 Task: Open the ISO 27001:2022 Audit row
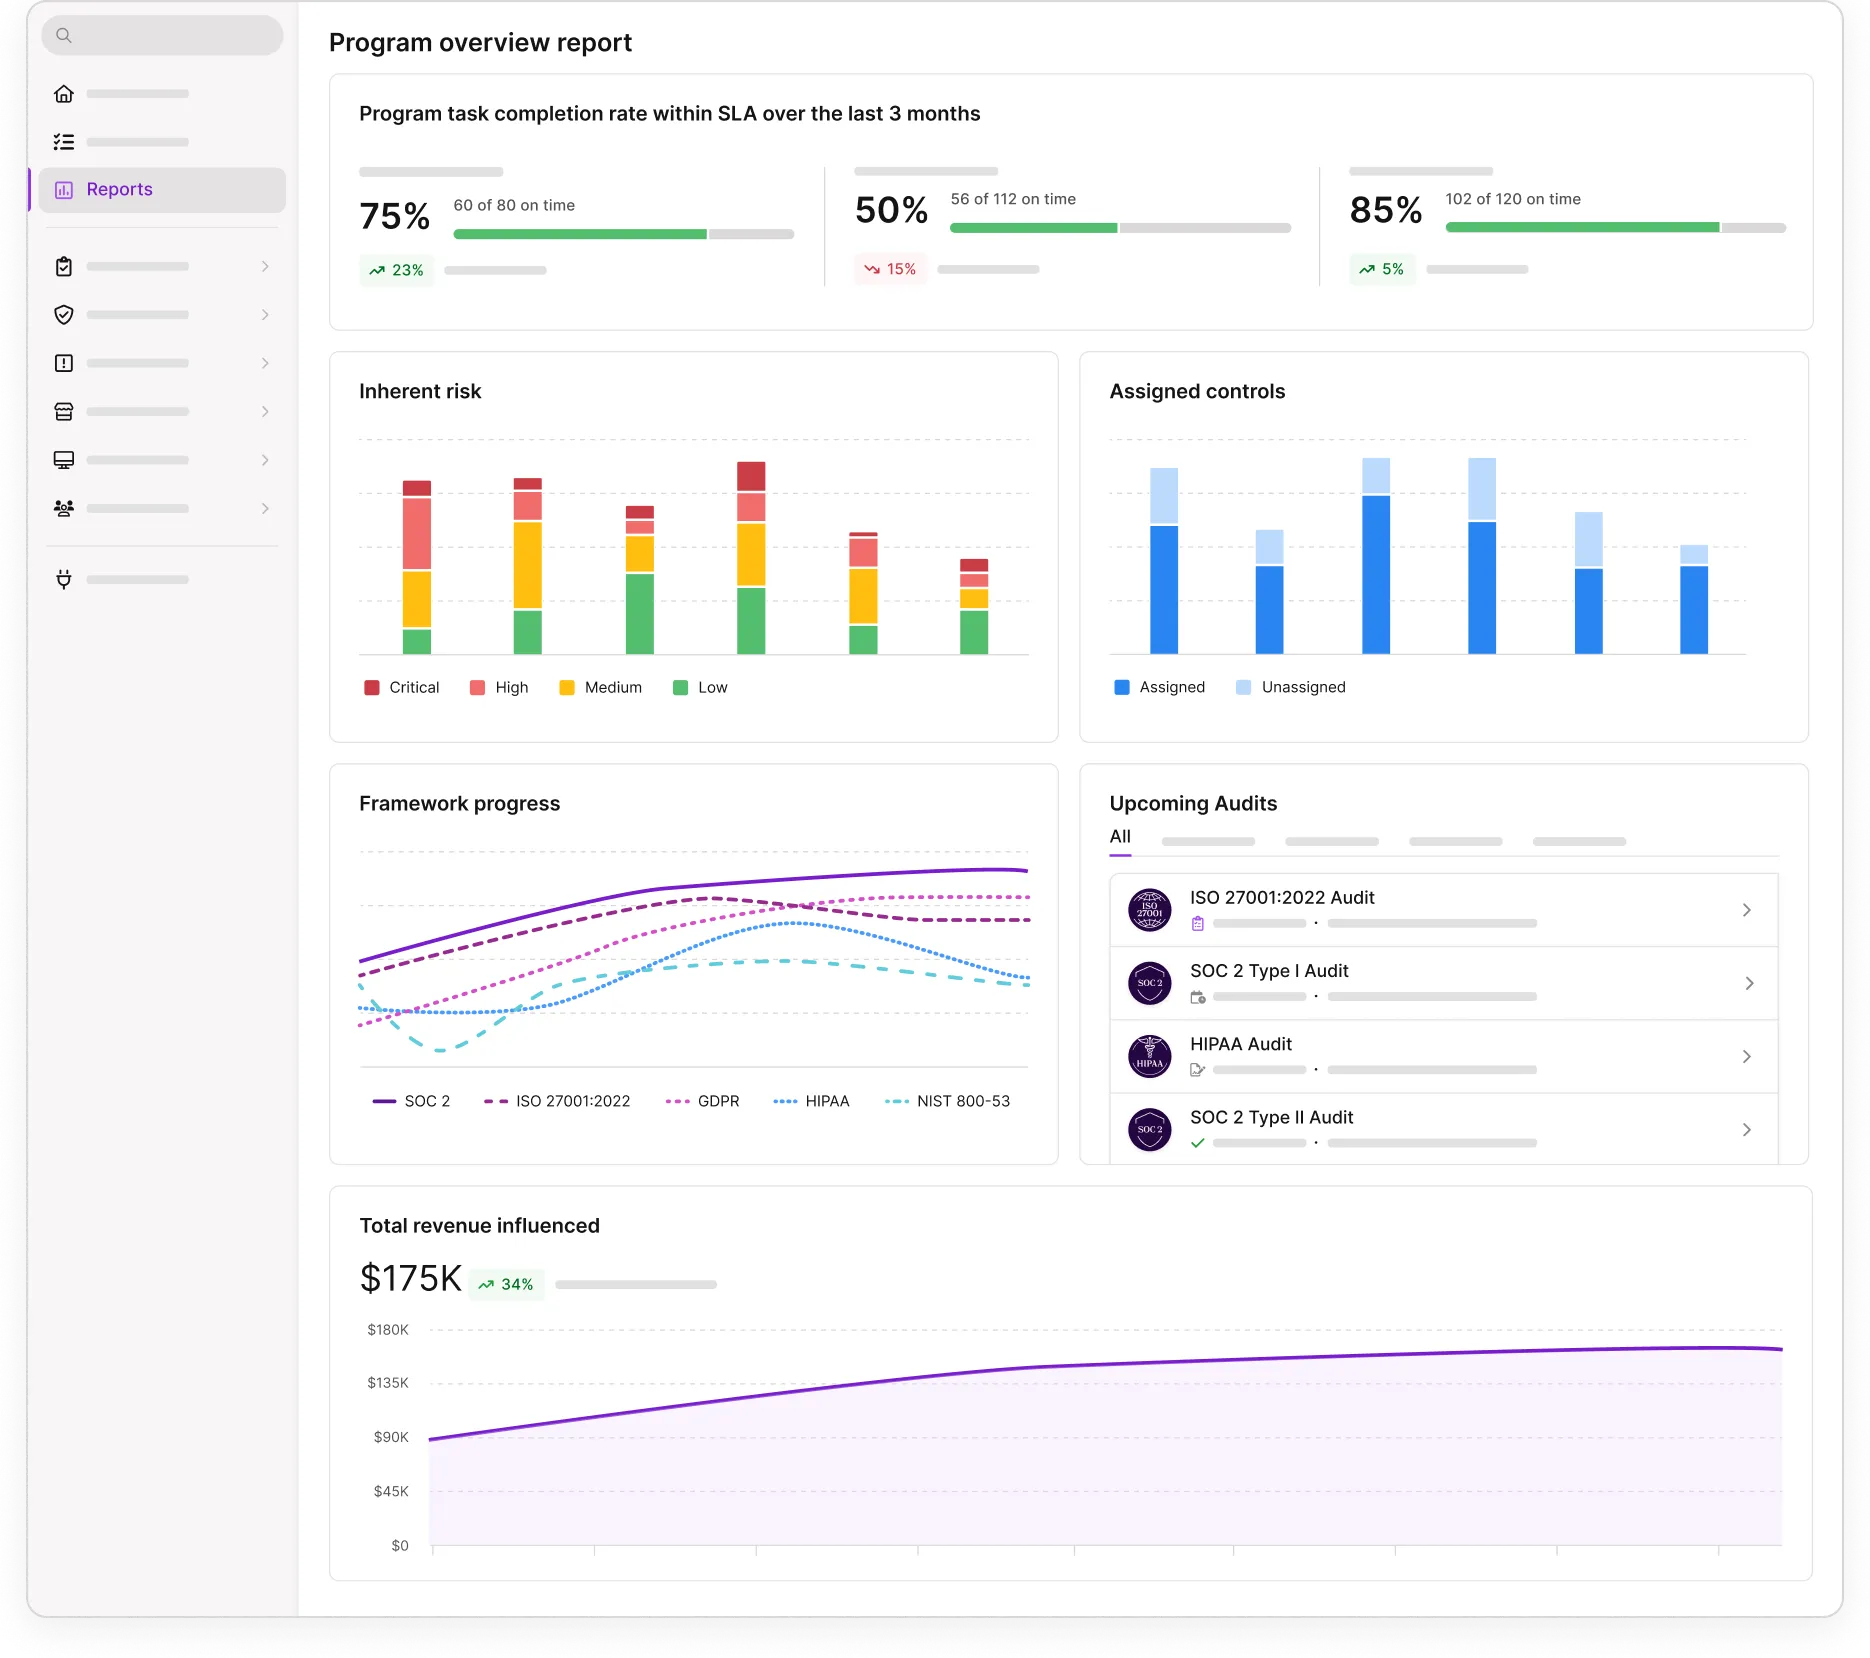1444,910
